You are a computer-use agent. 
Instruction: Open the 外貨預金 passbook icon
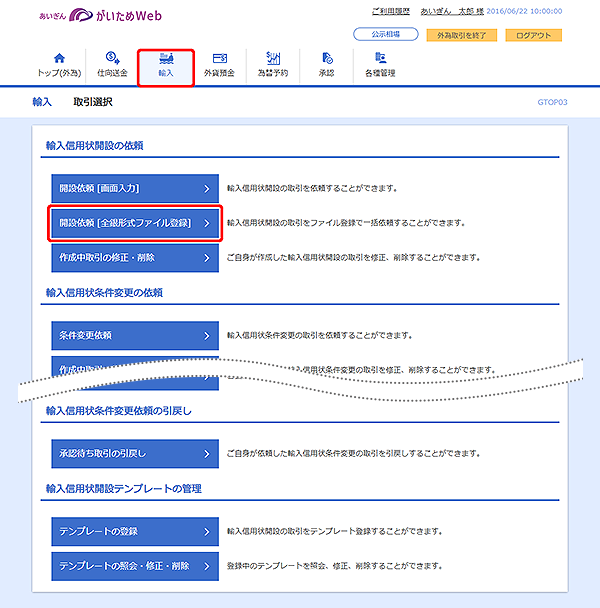pyautogui.click(x=219, y=59)
